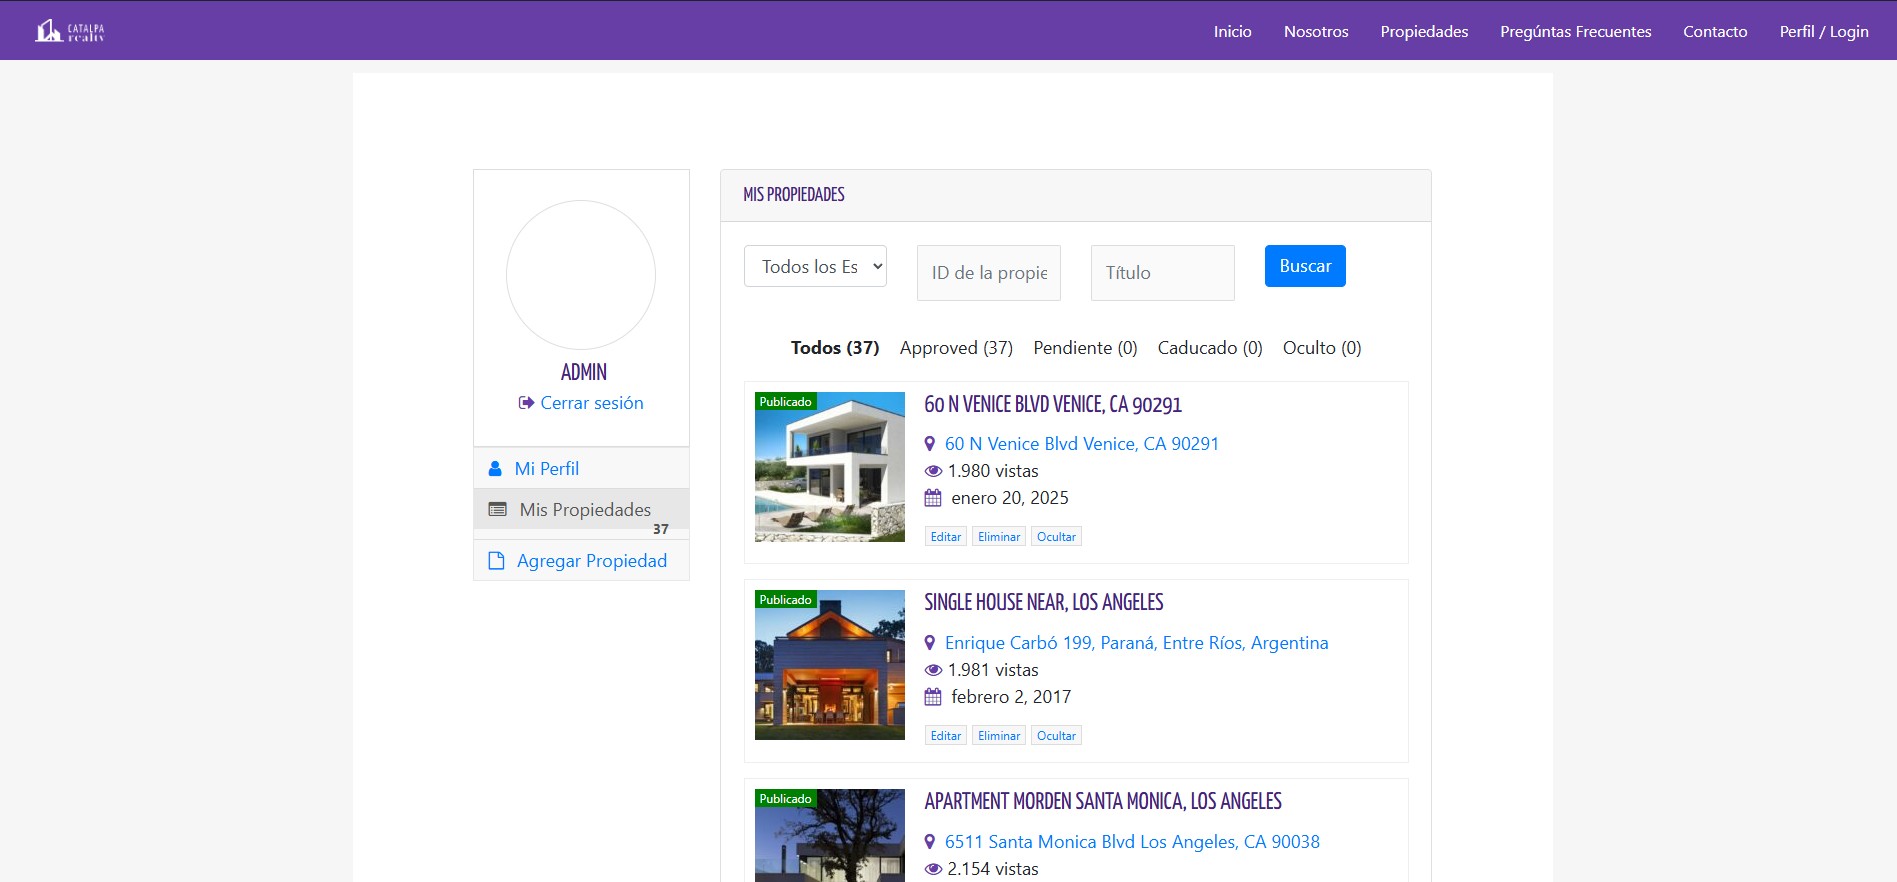Click the Buscar button
Image resolution: width=1897 pixels, height=882 pixels.
click(1305, 266)
